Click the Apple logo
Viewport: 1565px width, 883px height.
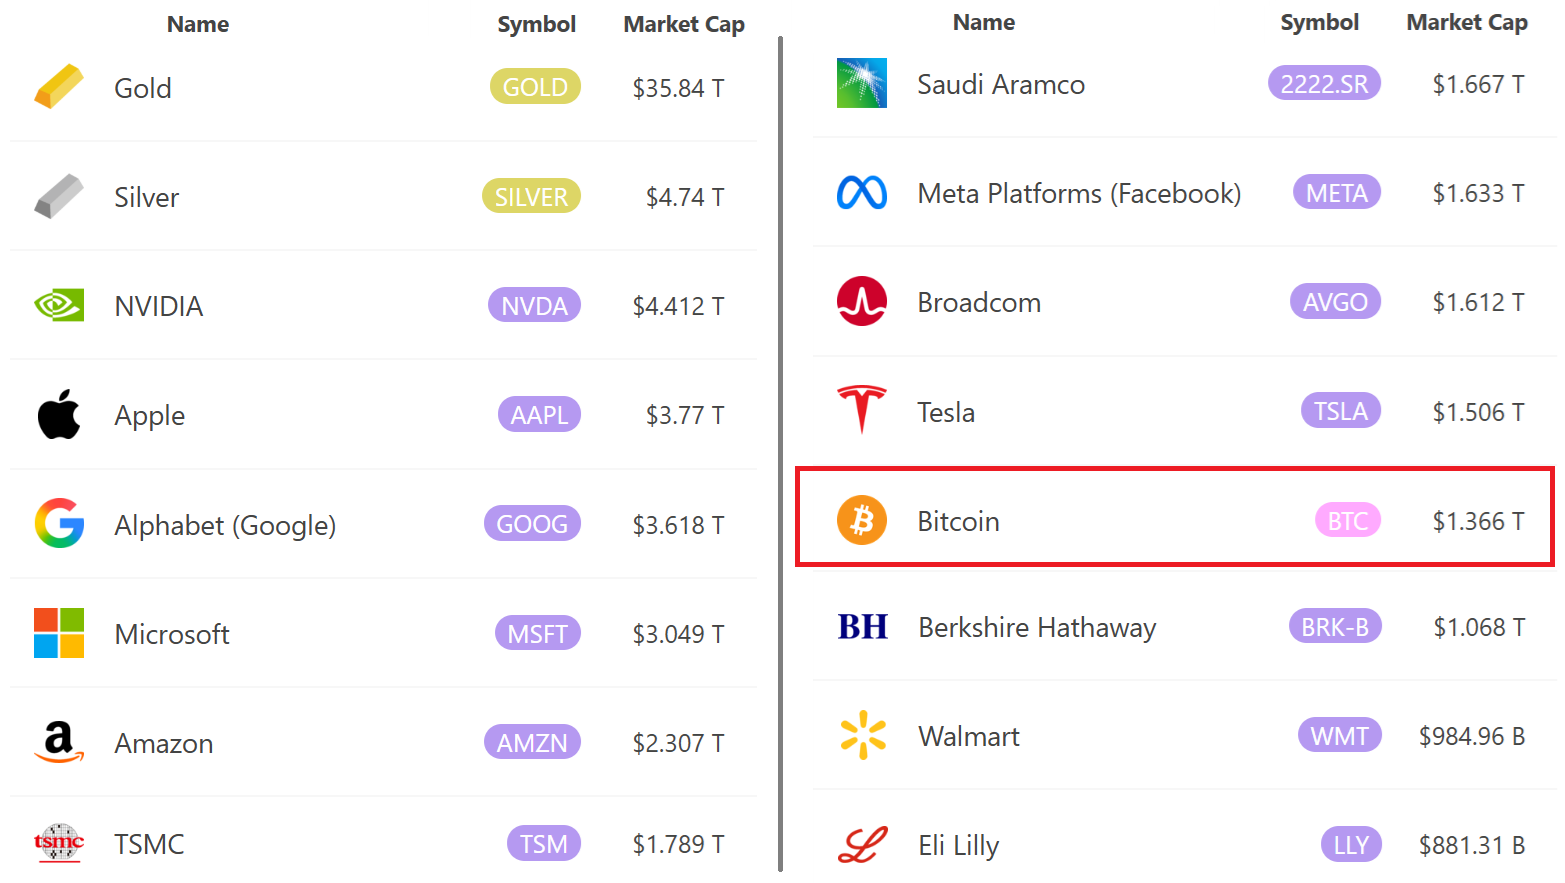click(59, 414)
